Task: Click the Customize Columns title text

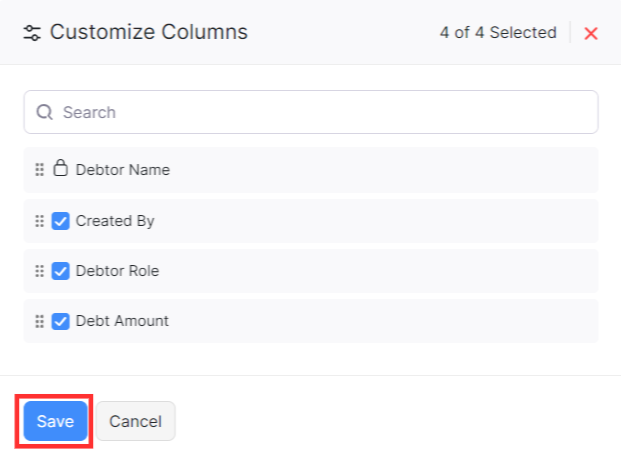Action: (x=149, y=32)
